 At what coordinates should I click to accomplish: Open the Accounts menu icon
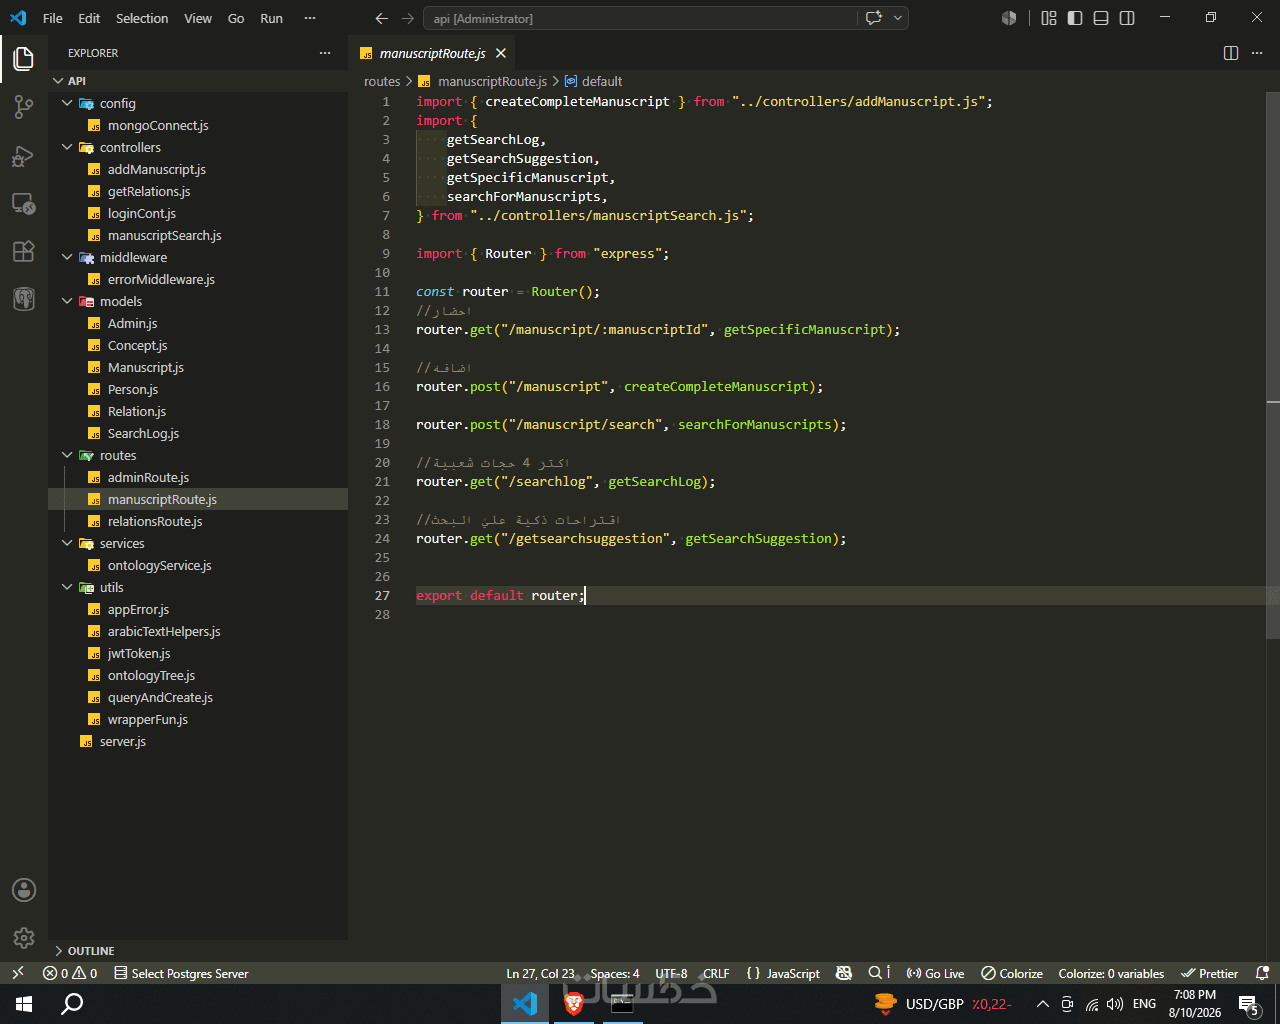click(x=24, y=890)
